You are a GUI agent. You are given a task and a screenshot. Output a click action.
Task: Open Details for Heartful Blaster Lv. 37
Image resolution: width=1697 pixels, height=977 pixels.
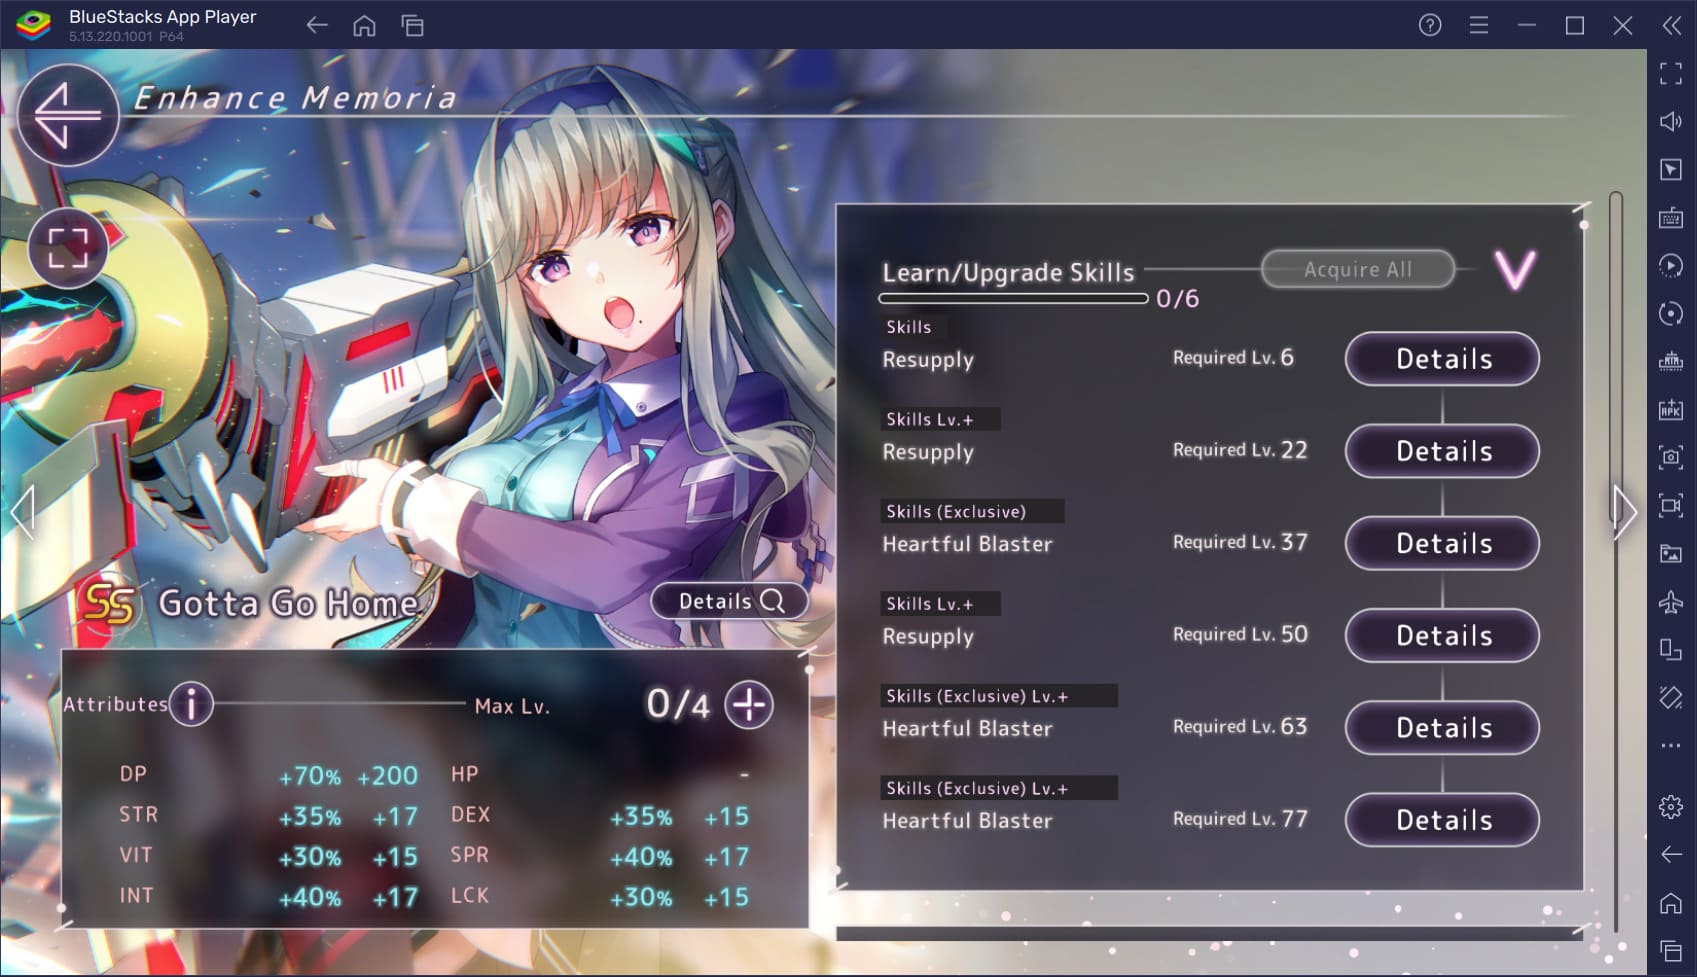(1442, 543)
